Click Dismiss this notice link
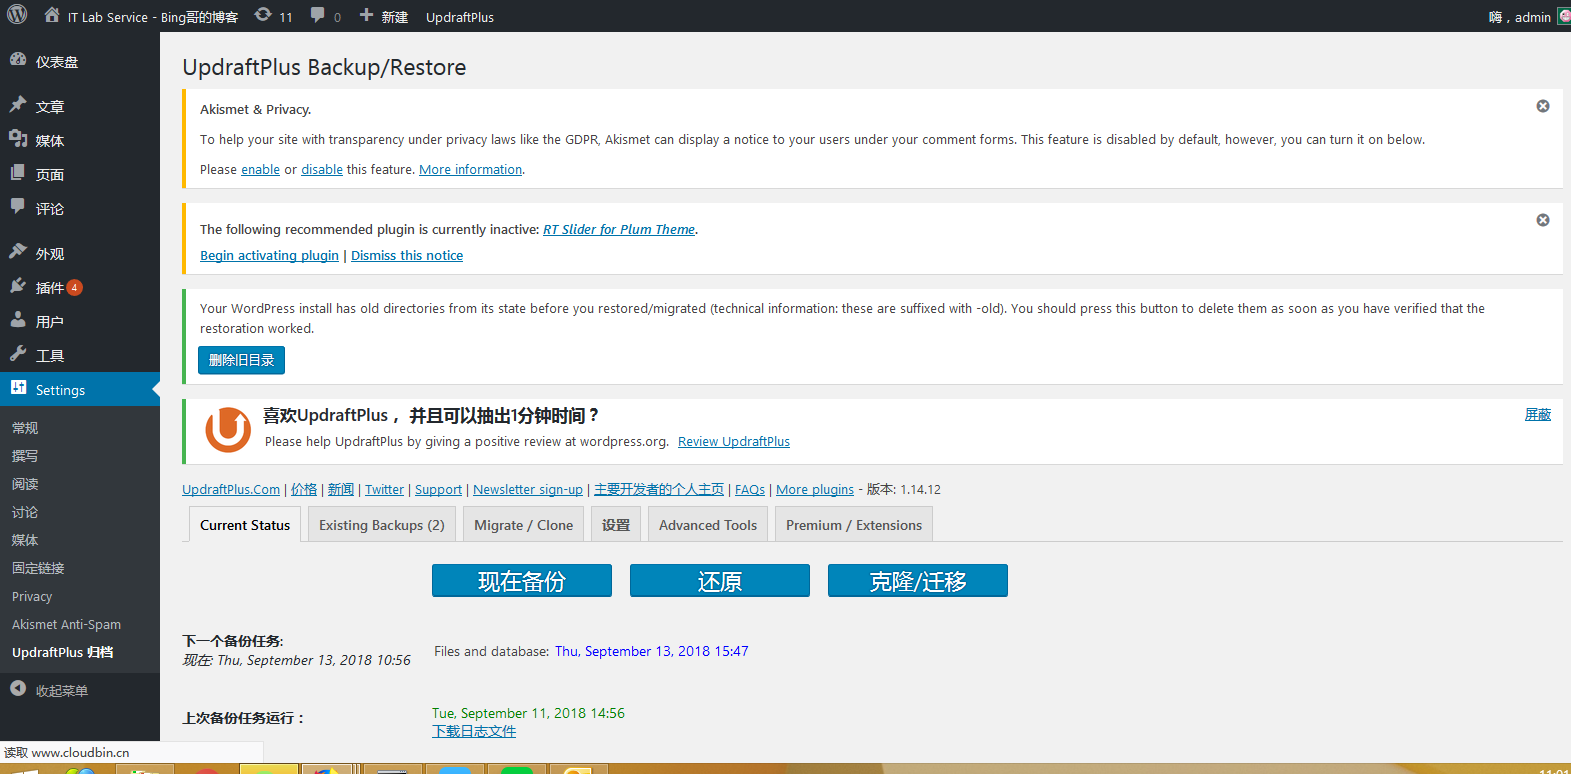This screenshot has height=774, width=1571. pyautogui.click(x=407, y=256)
